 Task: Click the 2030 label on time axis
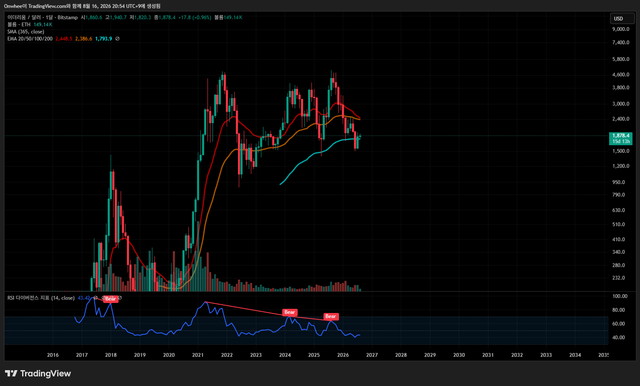point(459,355)
